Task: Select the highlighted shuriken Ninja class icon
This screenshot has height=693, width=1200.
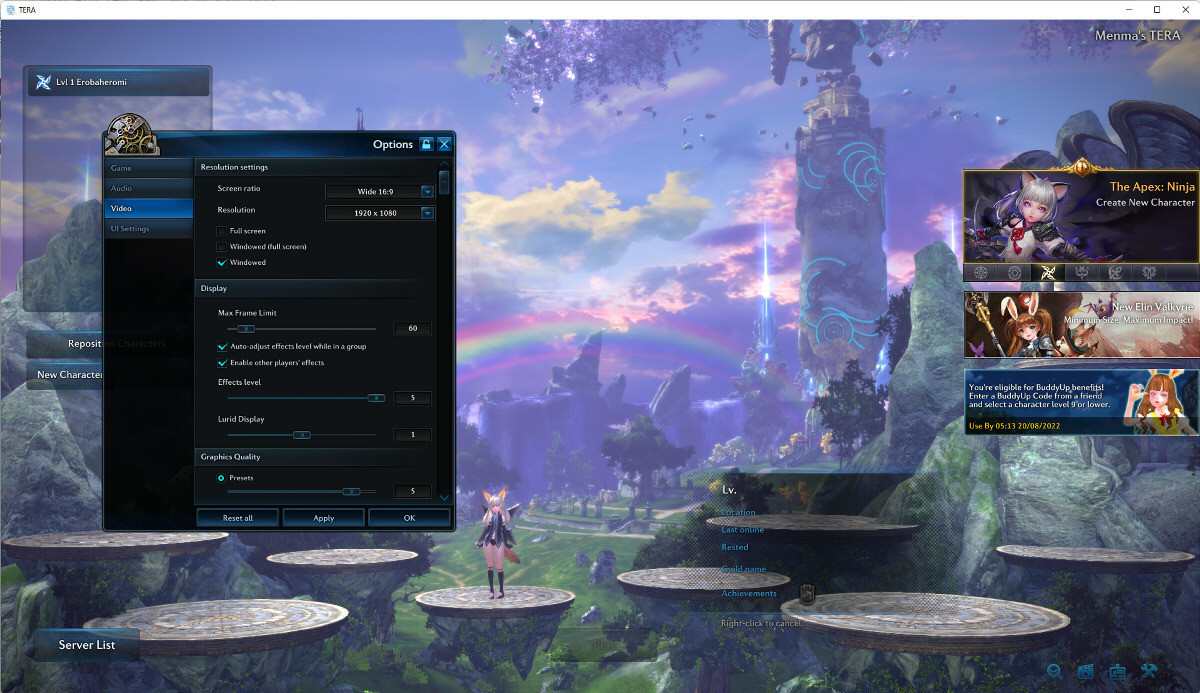Action: point(1048,272)
